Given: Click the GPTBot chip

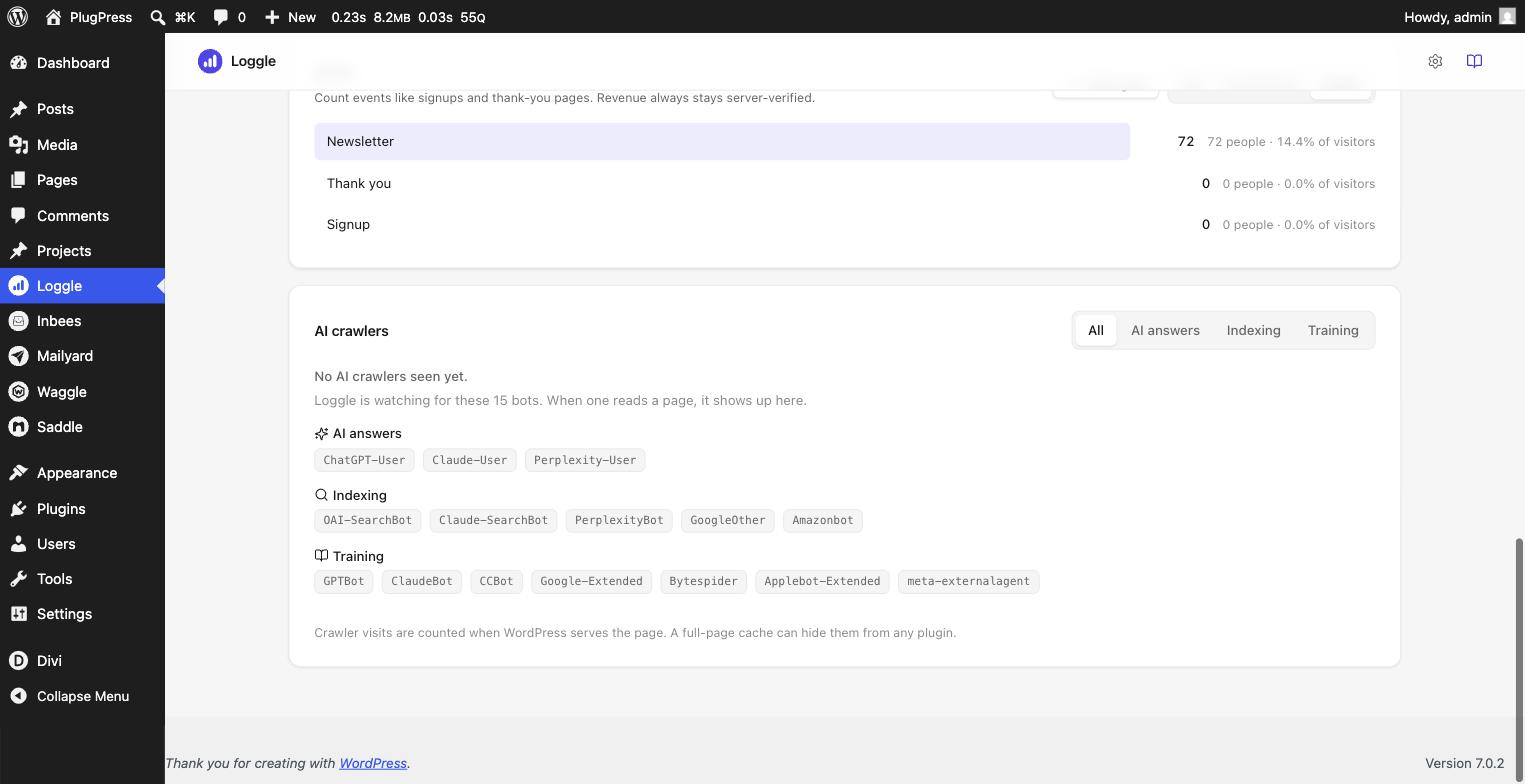Looking at the screenshot, I should coord(344,581).
